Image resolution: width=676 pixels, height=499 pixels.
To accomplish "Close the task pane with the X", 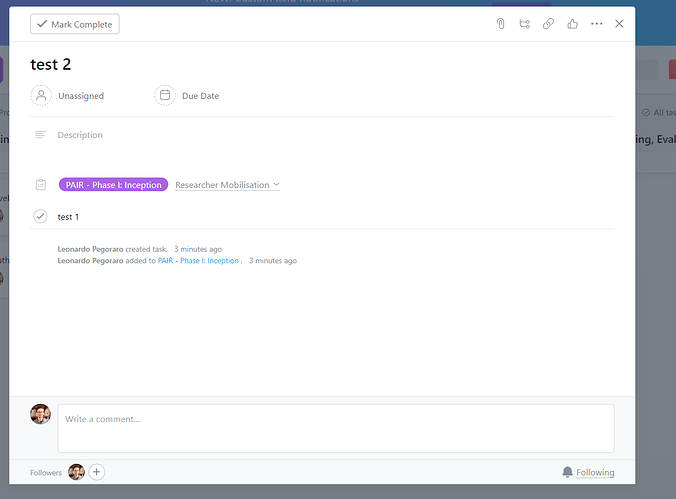I will [619, 24].
